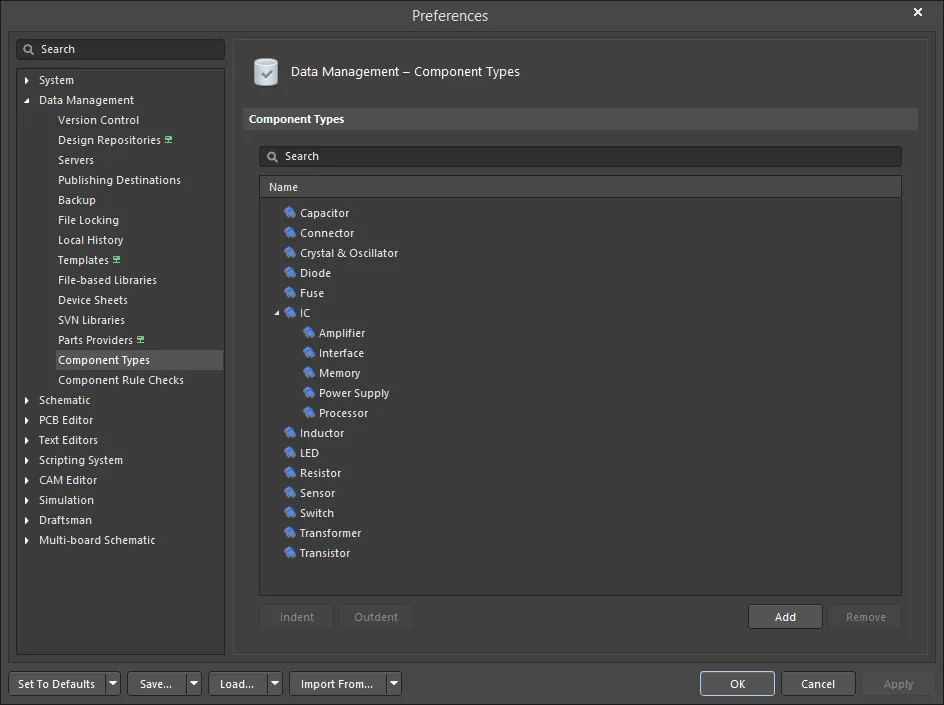Screen dimensions: 944x705
Task: Click the green server icon beside Templates
Action: tap(116, 259)
